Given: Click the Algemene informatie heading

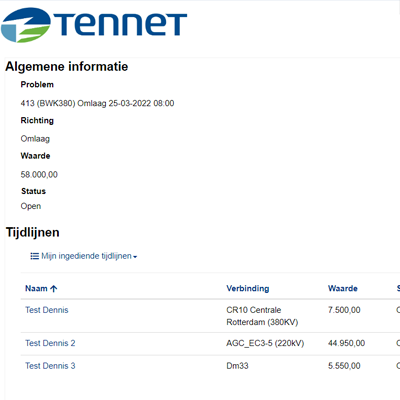Looking at the screenshot, I should [67, 67].
